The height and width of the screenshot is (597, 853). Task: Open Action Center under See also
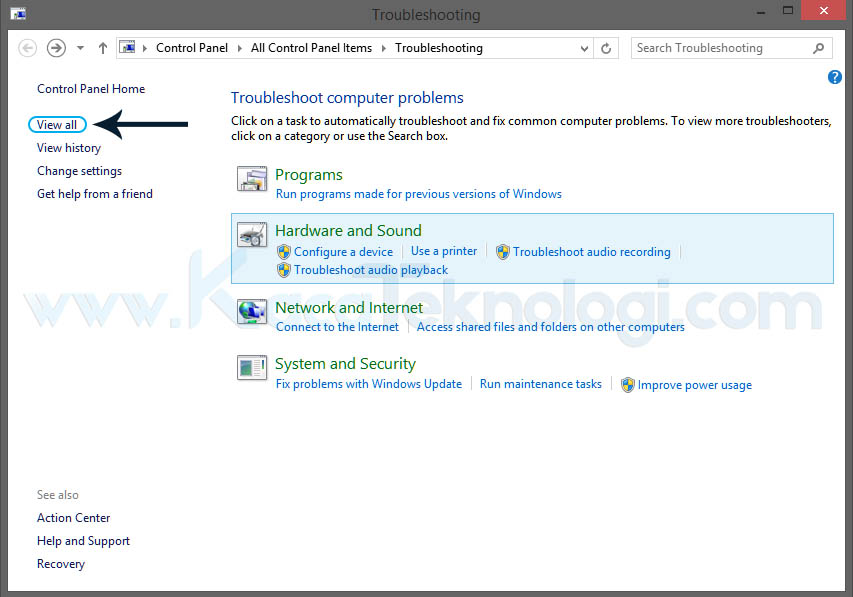coord(73,518)
